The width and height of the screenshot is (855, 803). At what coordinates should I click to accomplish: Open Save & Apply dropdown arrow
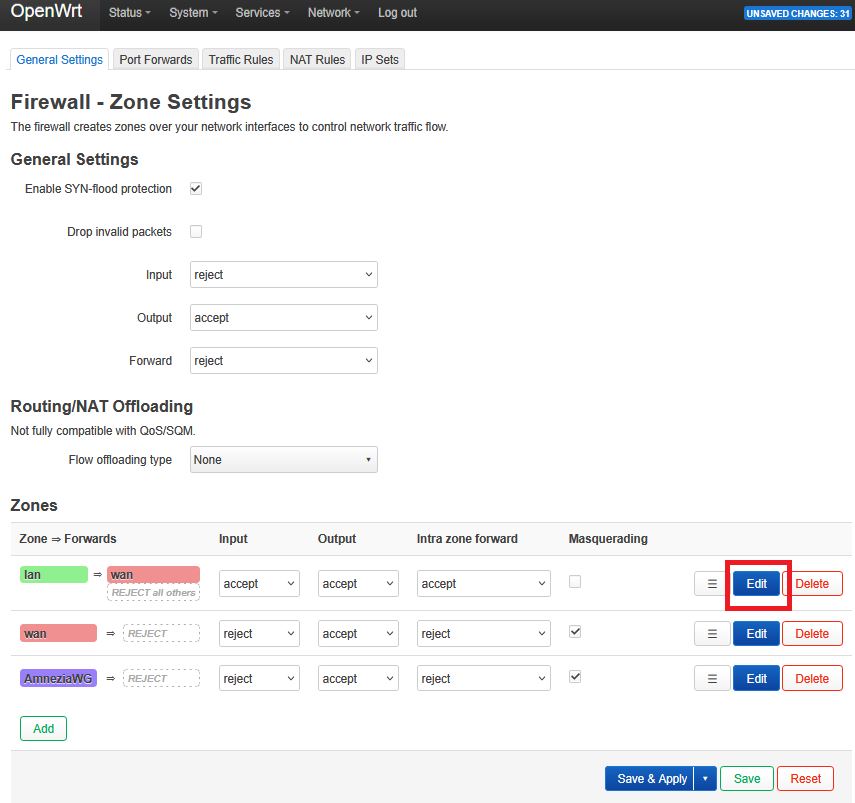click(705, 779)
